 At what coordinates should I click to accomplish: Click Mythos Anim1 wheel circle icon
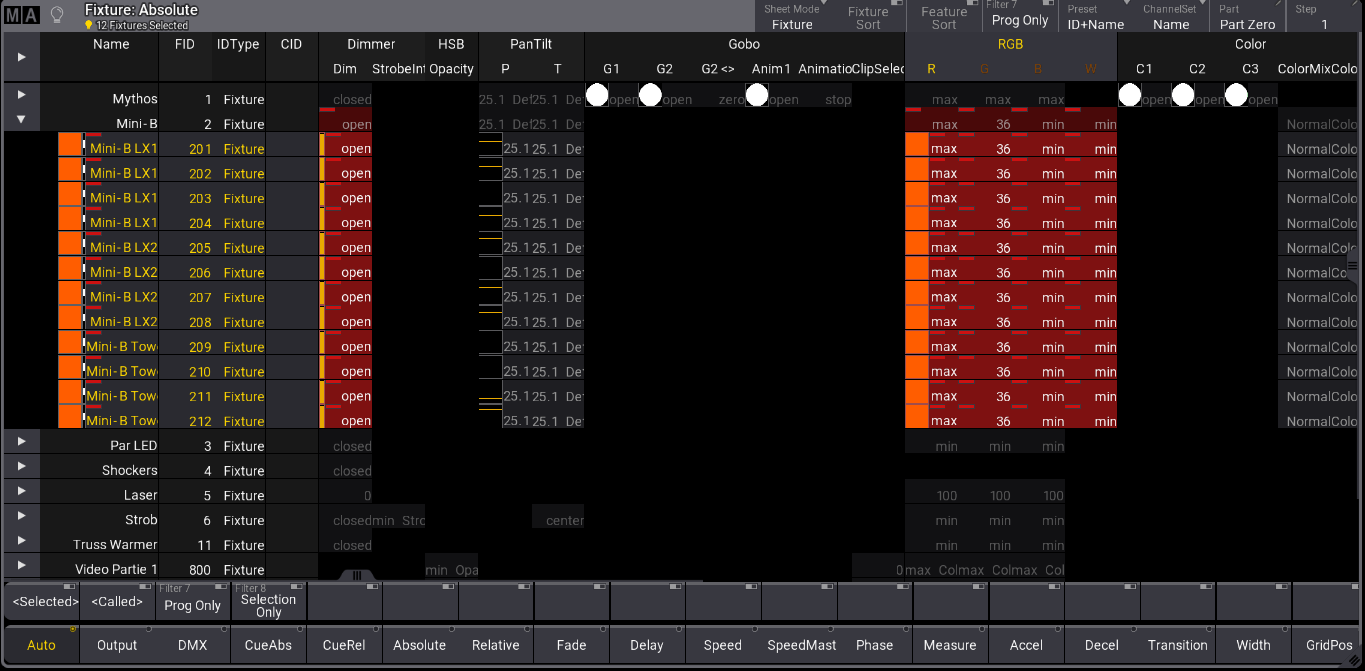[x=756, y=96]
